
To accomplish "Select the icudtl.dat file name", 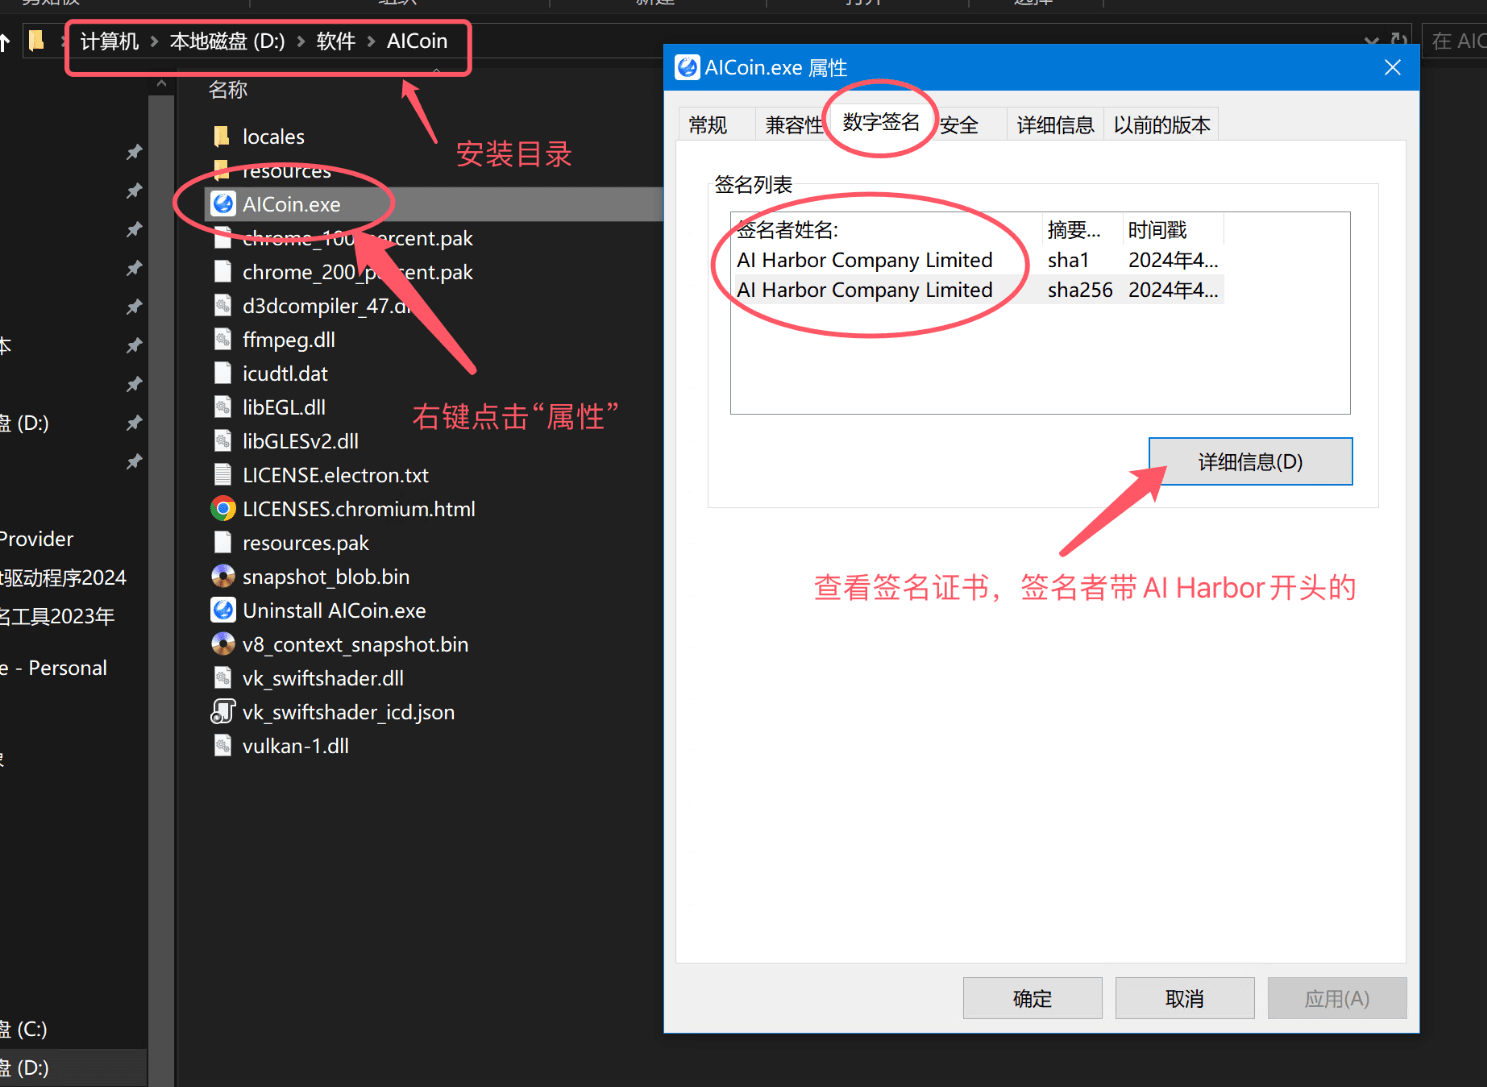I will pyautogui.click(x=285, y=374).
